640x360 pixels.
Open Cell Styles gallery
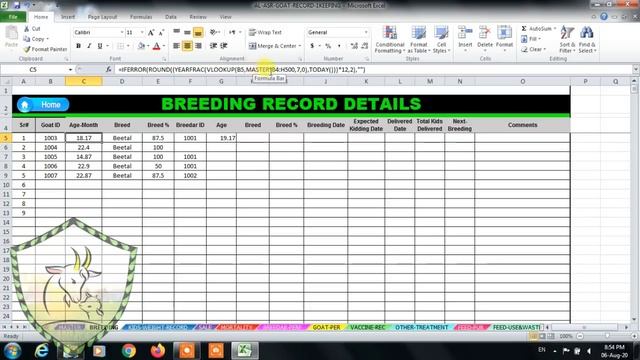point(441,39)
